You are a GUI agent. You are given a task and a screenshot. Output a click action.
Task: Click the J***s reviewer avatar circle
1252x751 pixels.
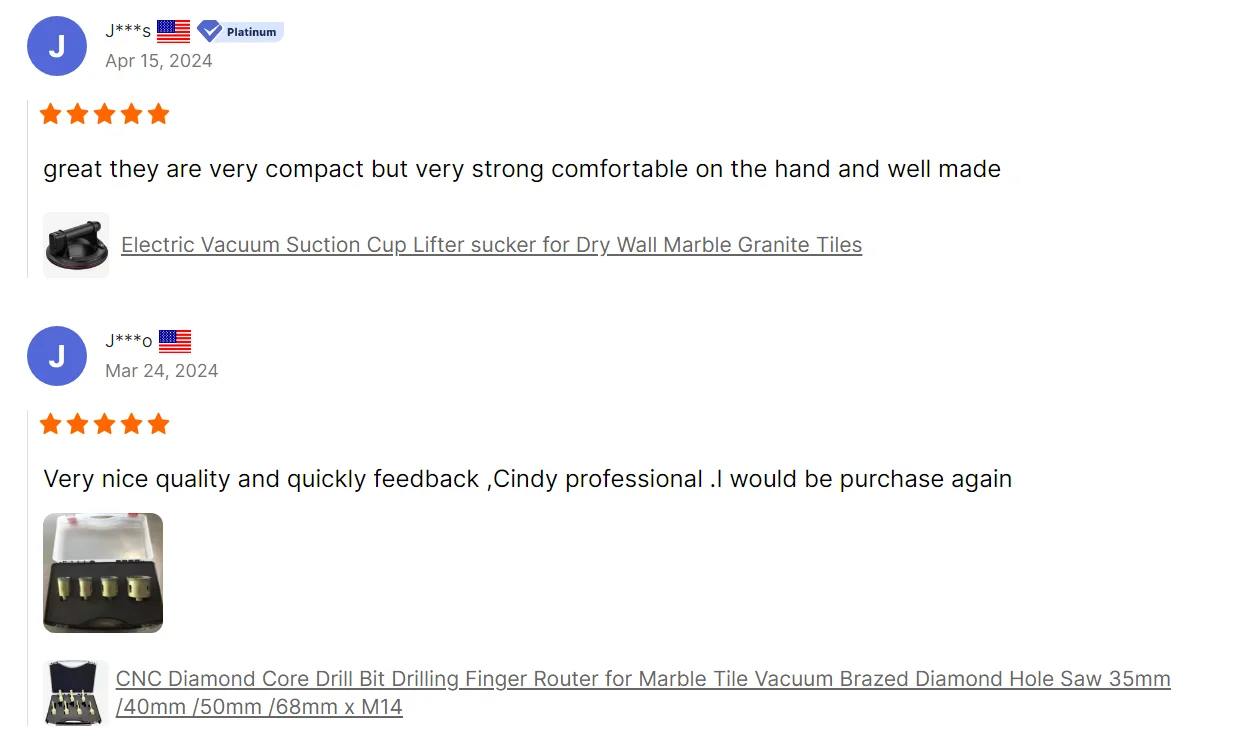pyautogui.click(x=57, y=46)
